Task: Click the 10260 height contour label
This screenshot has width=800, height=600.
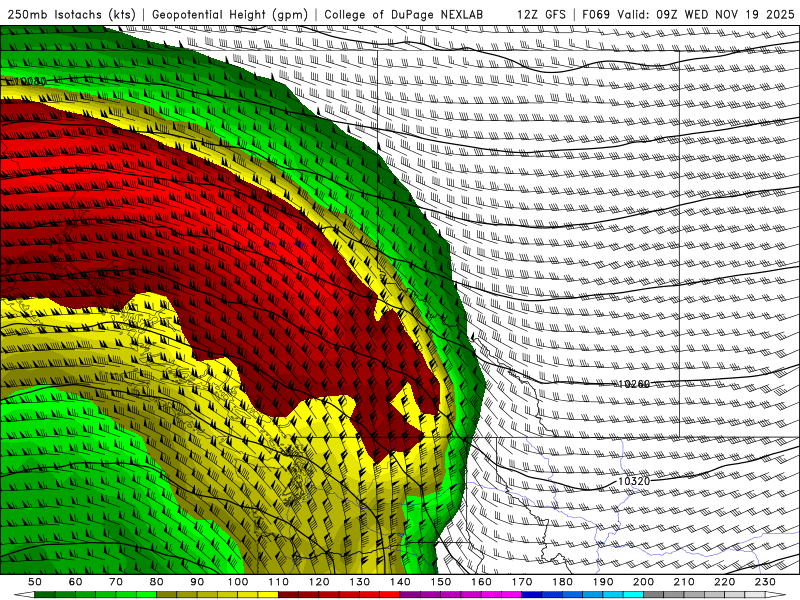Action: pos(634,384)
